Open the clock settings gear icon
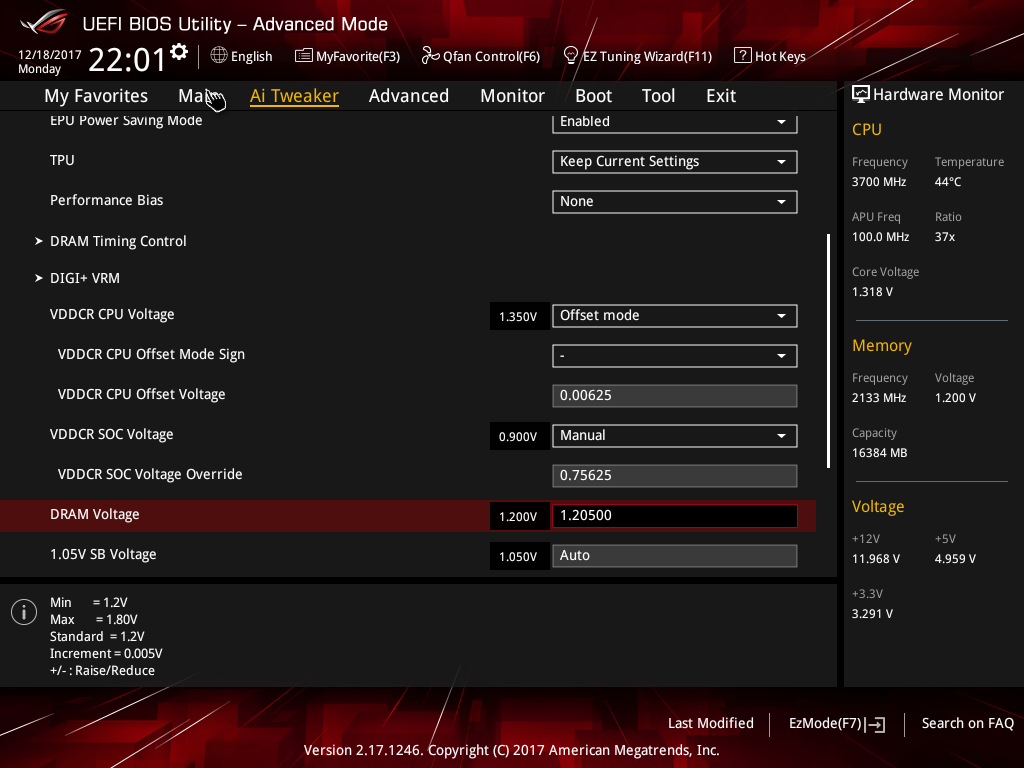 (179, 52)
